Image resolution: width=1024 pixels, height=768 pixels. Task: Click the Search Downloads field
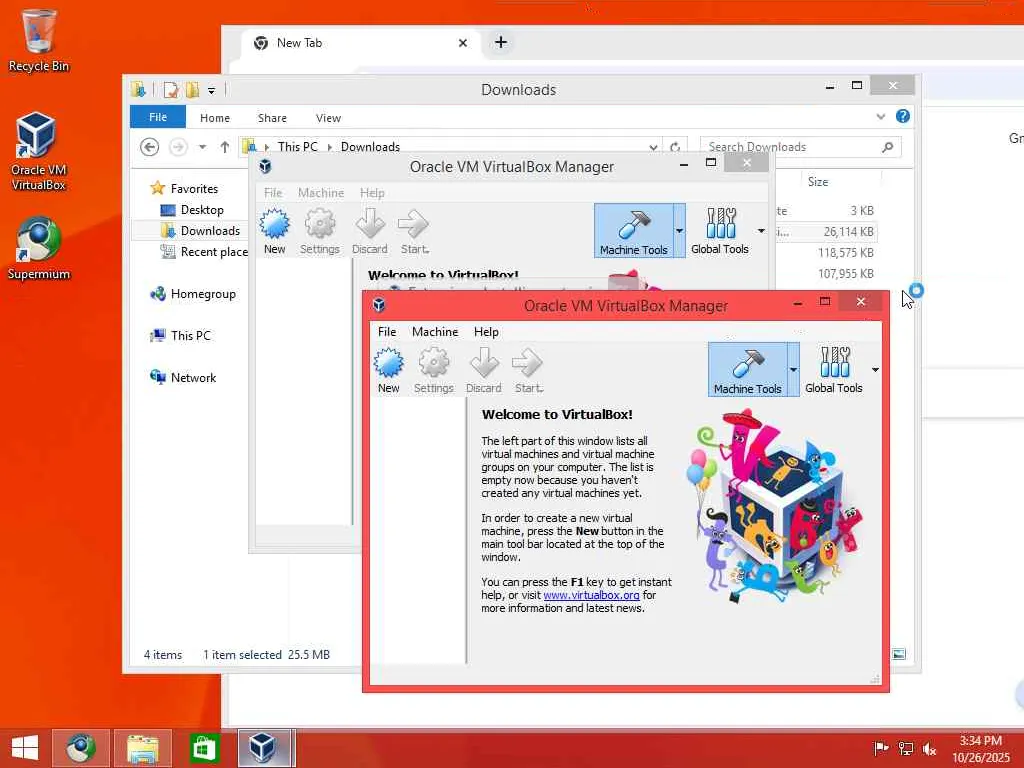pos(801,147)
